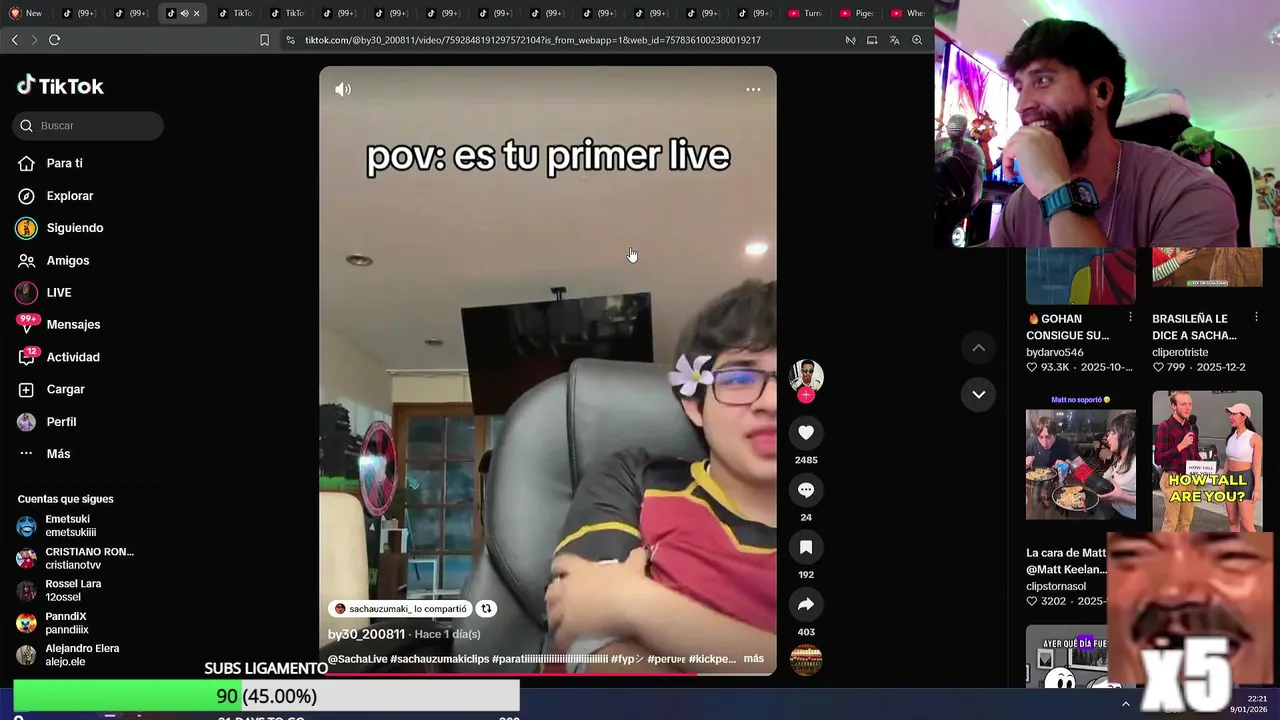Open the comments with the speech bubble icon
This screenshot has width=1280, height=720.
pyautogui.click(x=806, y=490)
